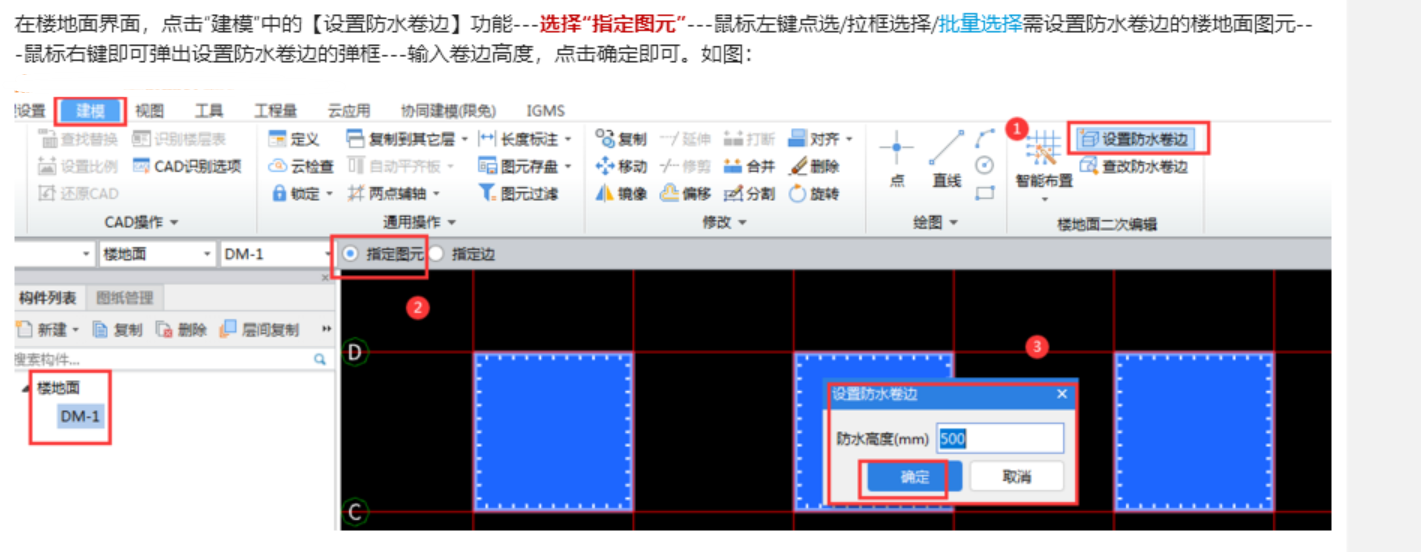Click the 设置比例 tool
This screenshot has height=552, width=1421.
click(x=78, y=166)
